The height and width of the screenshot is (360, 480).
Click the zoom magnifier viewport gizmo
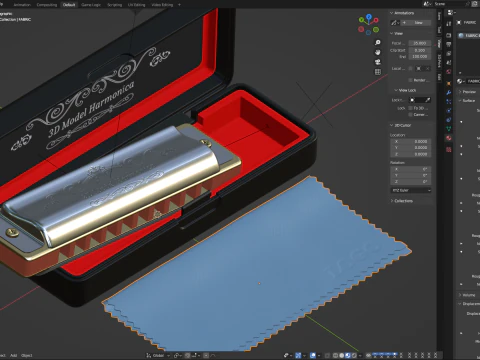(378, 42)
